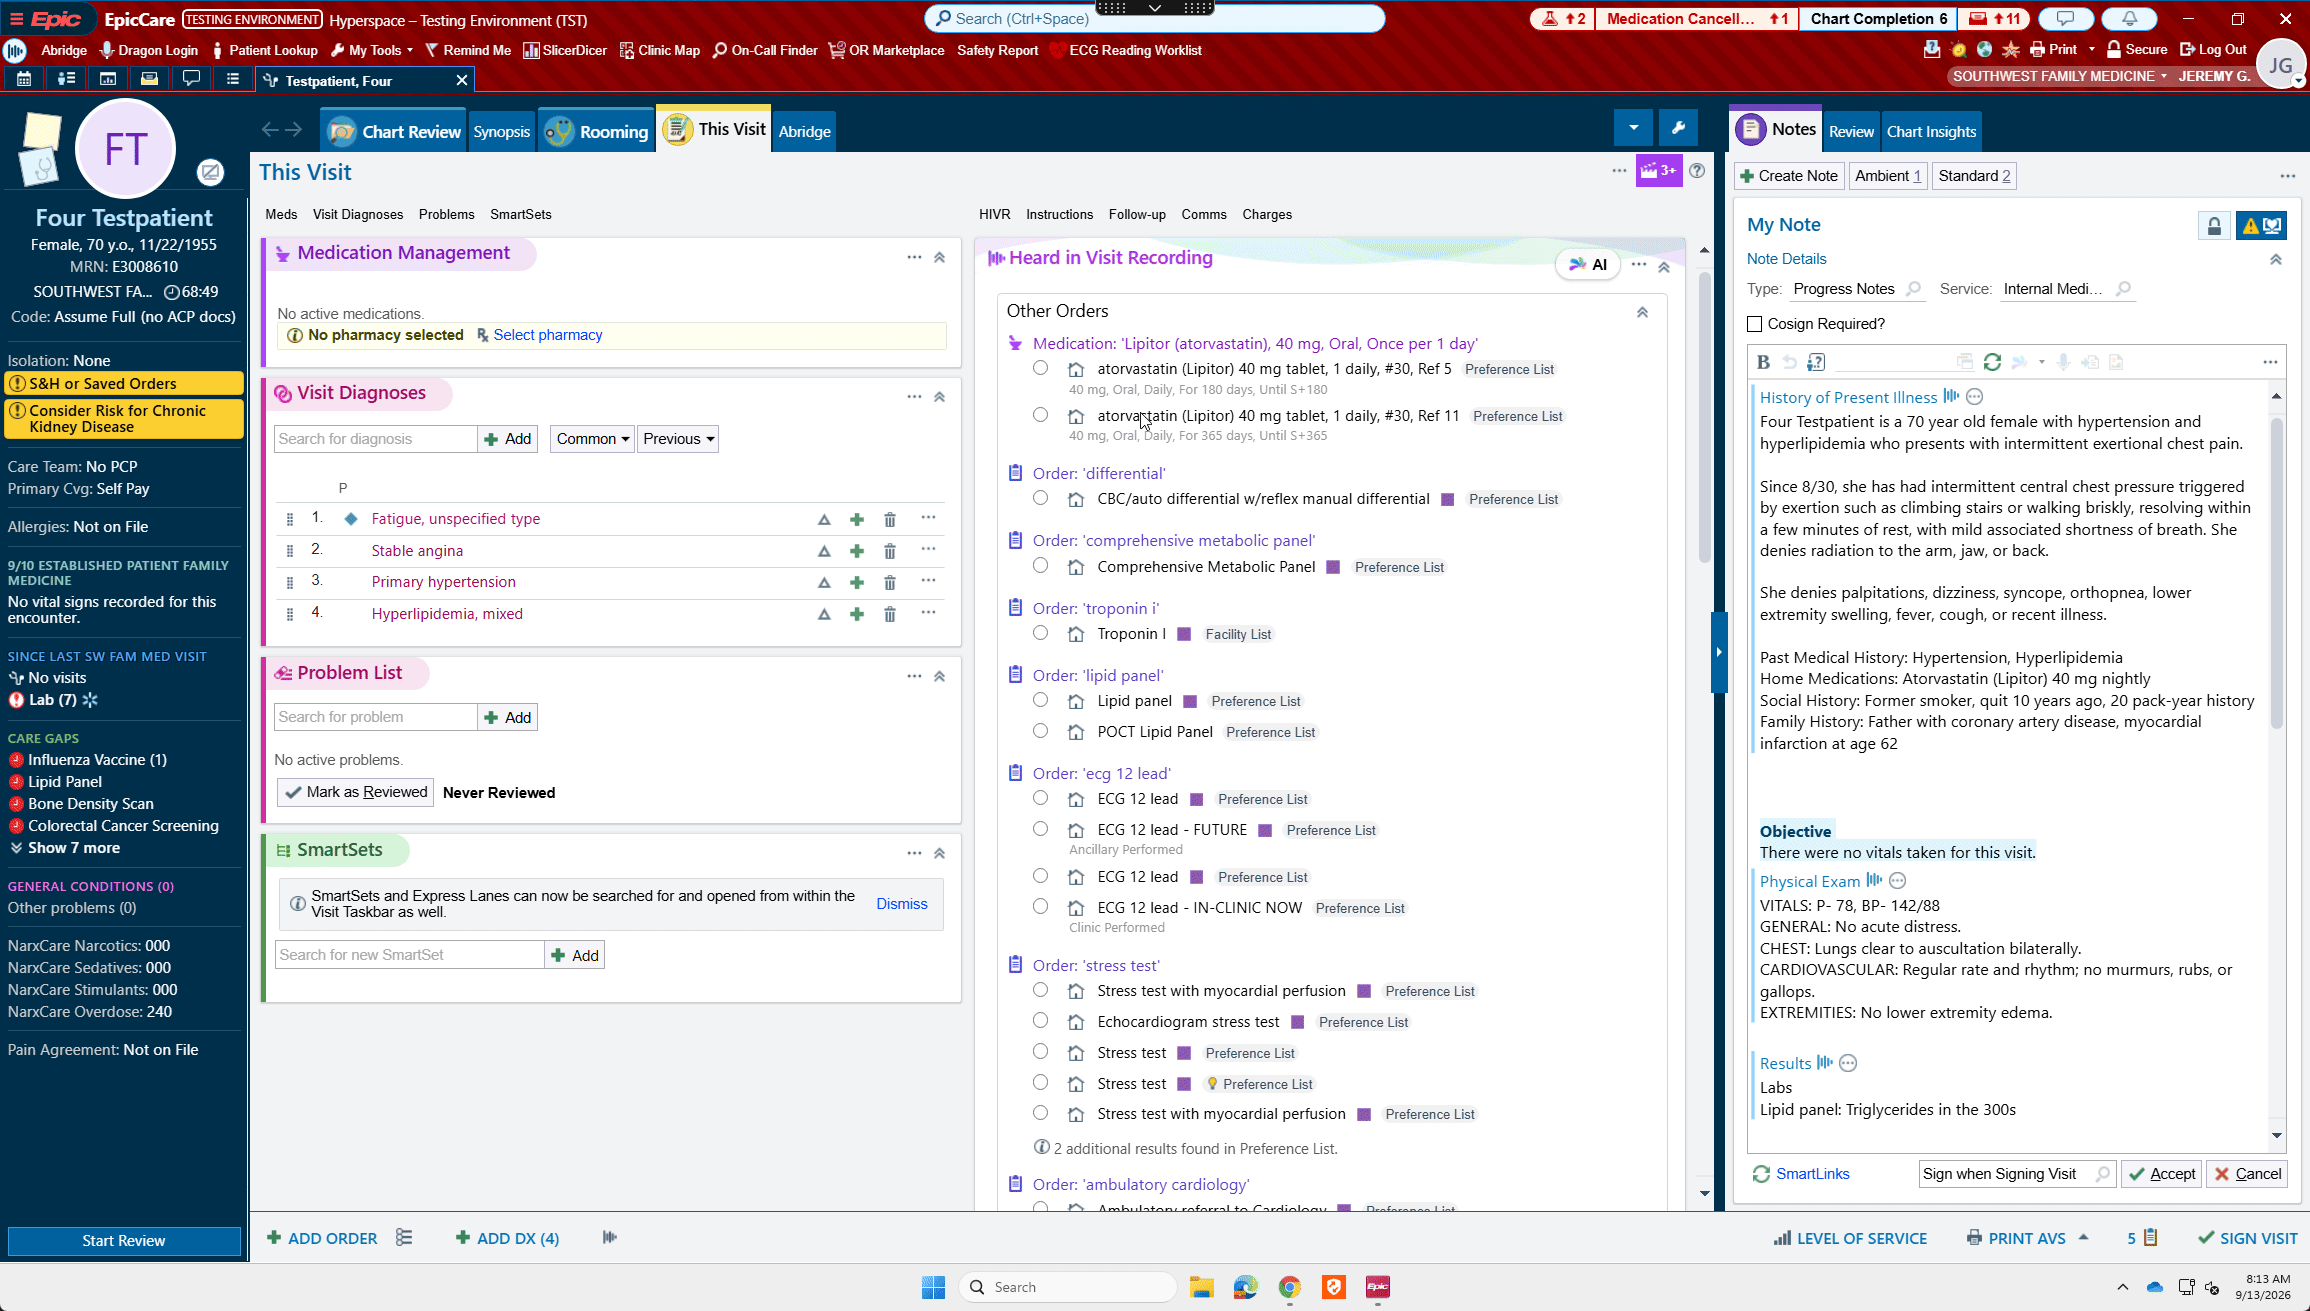2310x1311 pixels.
Task: Collapse the Other Orders section
Action: click(x=1642, y=313)
